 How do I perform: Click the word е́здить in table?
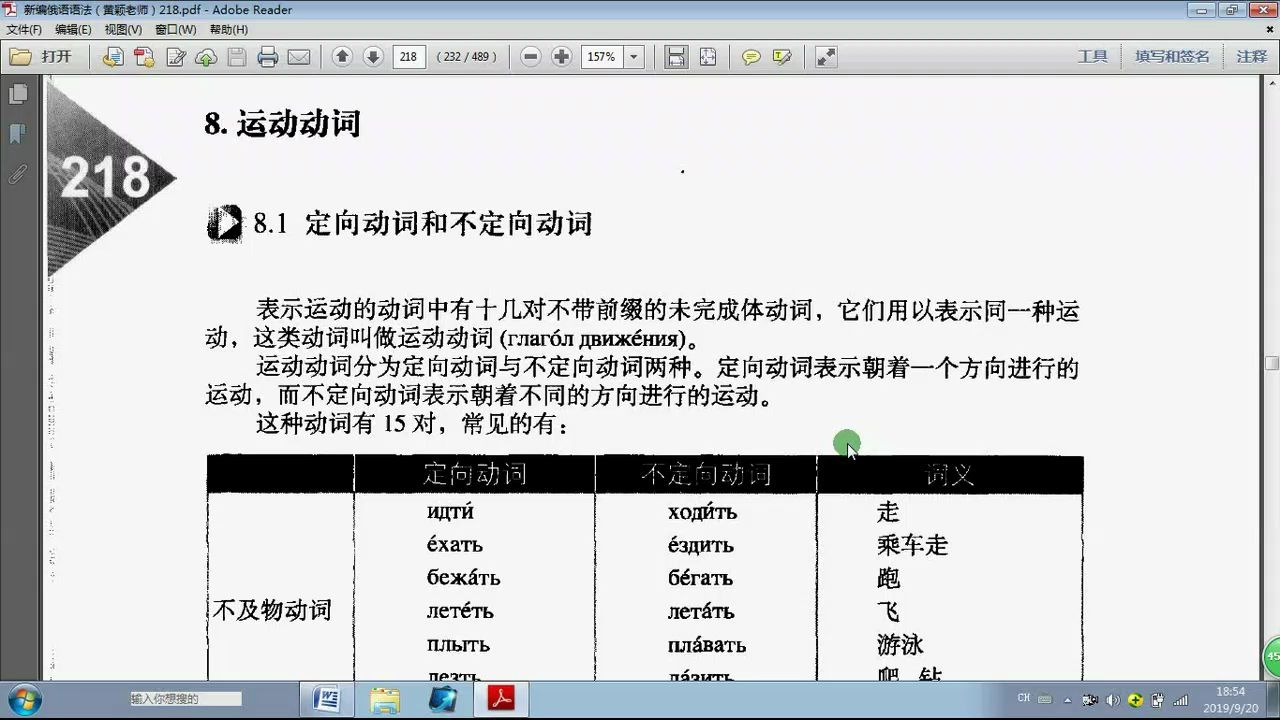click(x=701, y=545)
